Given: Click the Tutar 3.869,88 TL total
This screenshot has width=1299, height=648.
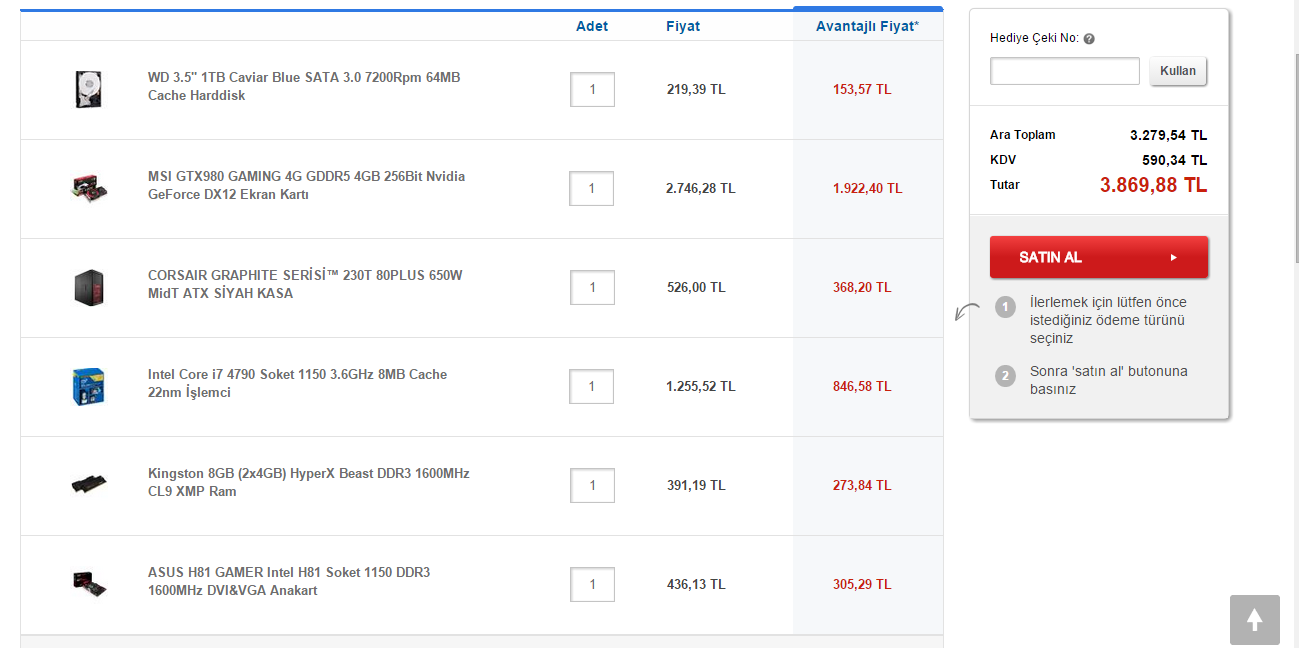Looking at the screenshot, I should click(x=1154, y=185).
